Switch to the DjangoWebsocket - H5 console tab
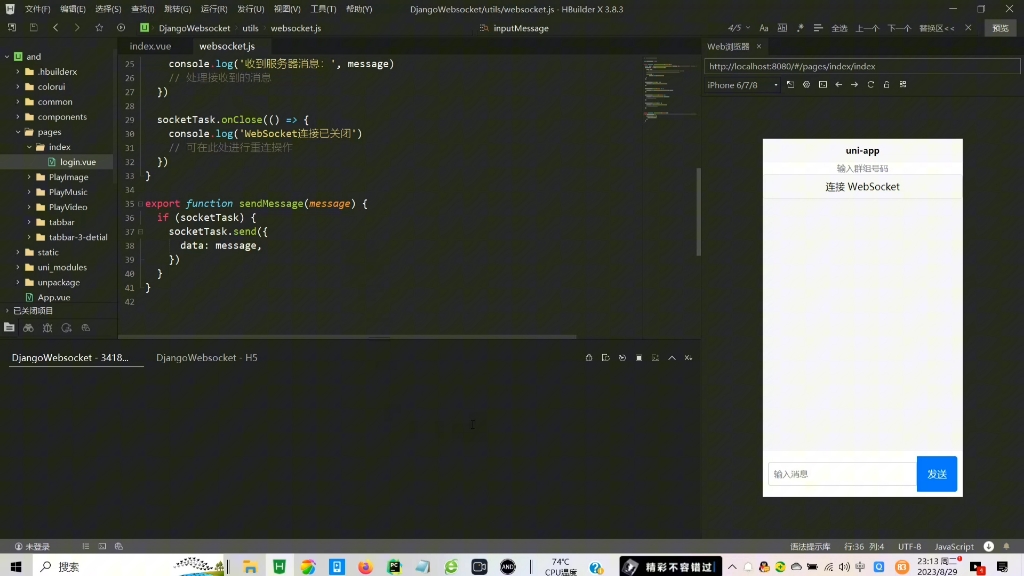 click(206, 358)
